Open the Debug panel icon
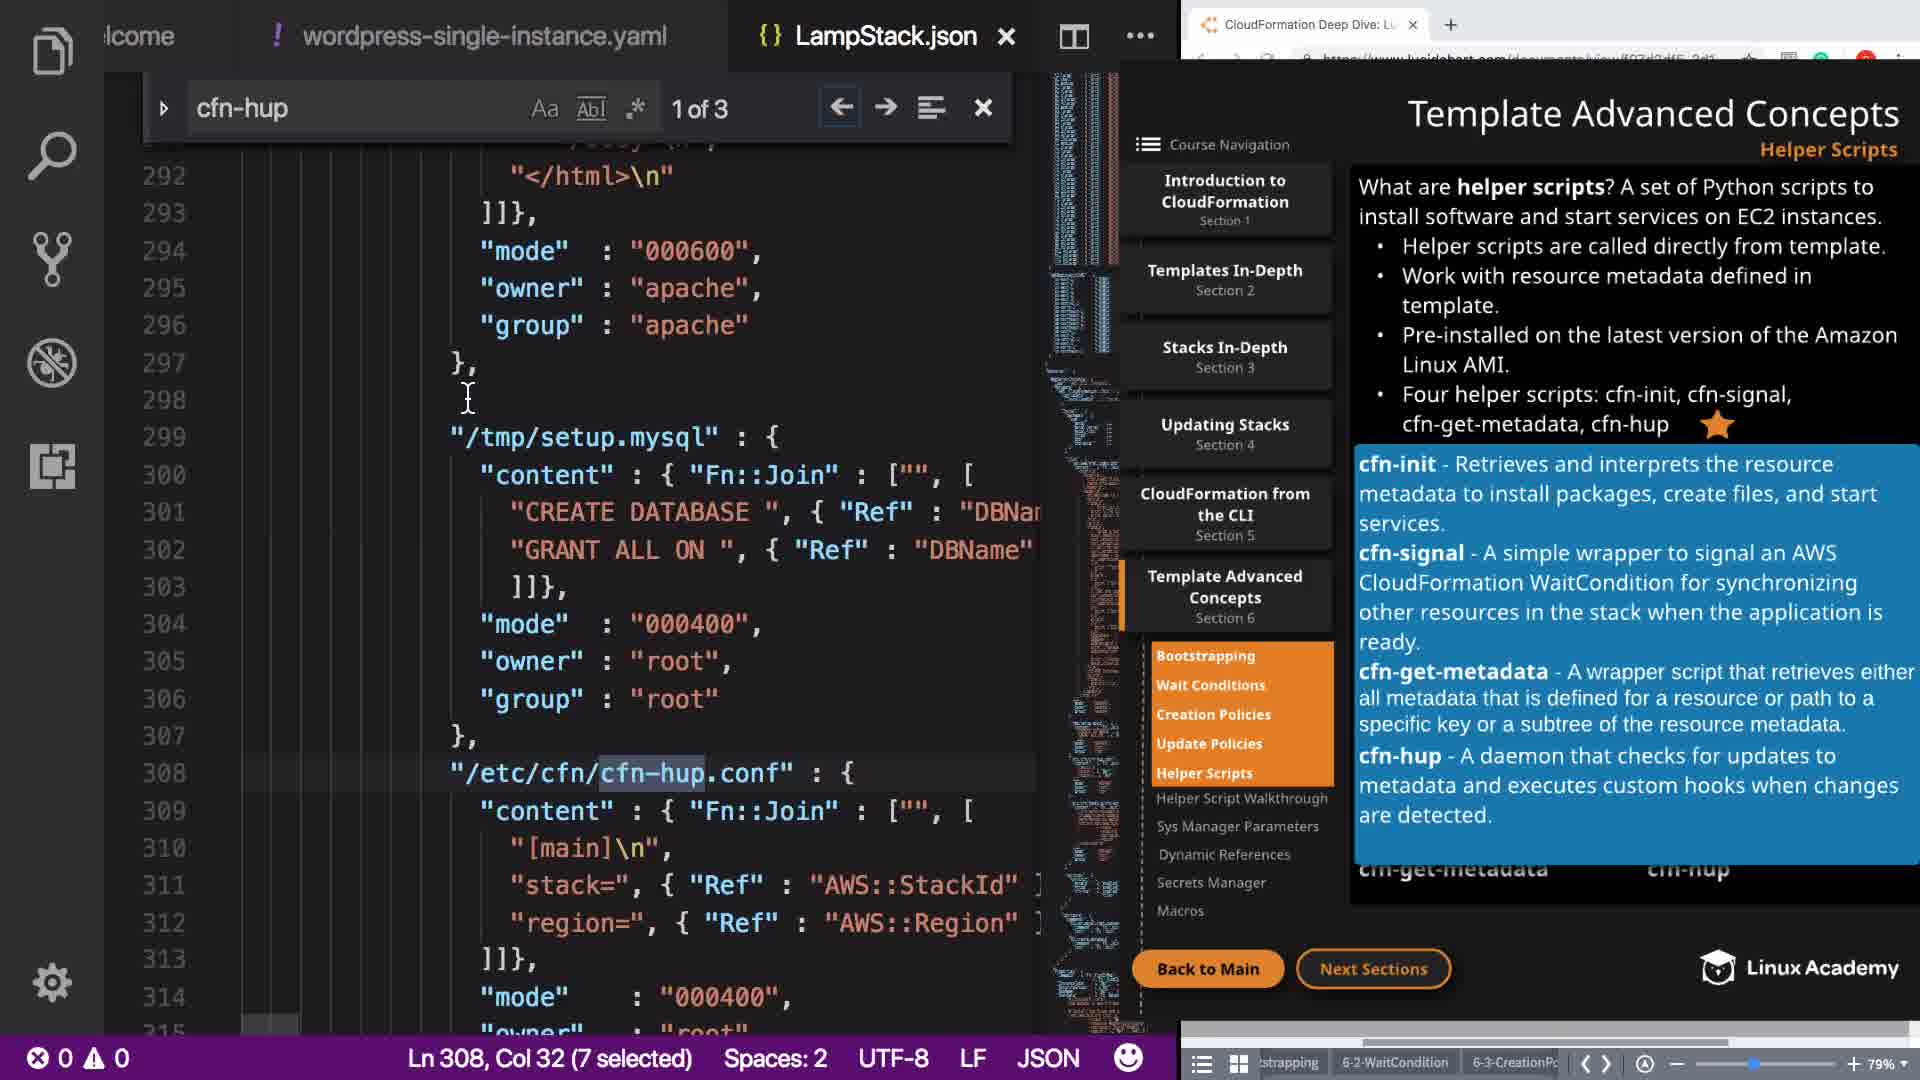Viewport: 1920px width, 1080px height. pyautogui.click(x=52, y=363)
